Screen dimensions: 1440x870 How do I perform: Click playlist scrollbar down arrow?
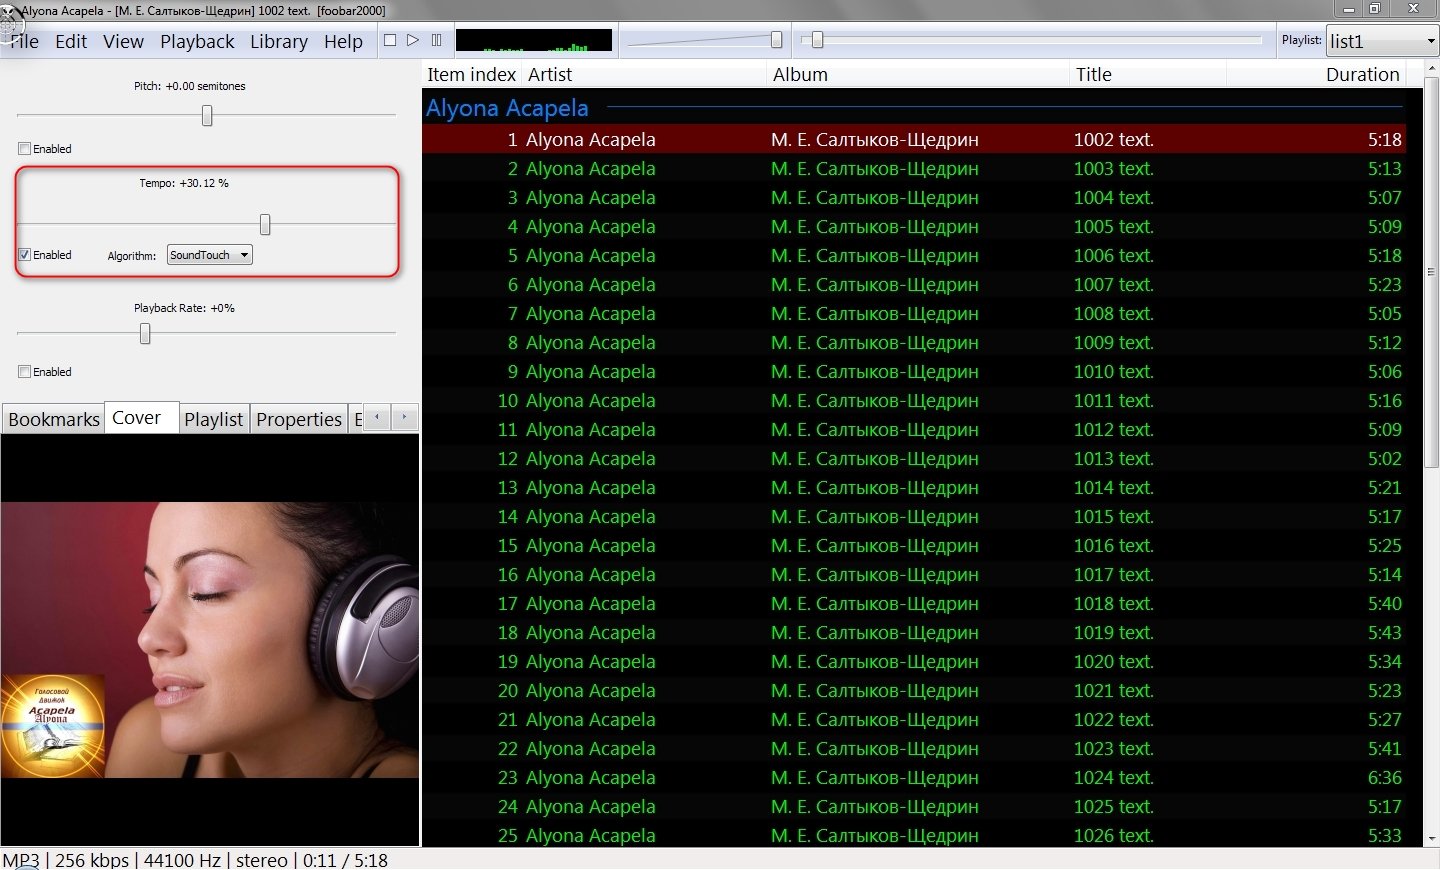1431,838
